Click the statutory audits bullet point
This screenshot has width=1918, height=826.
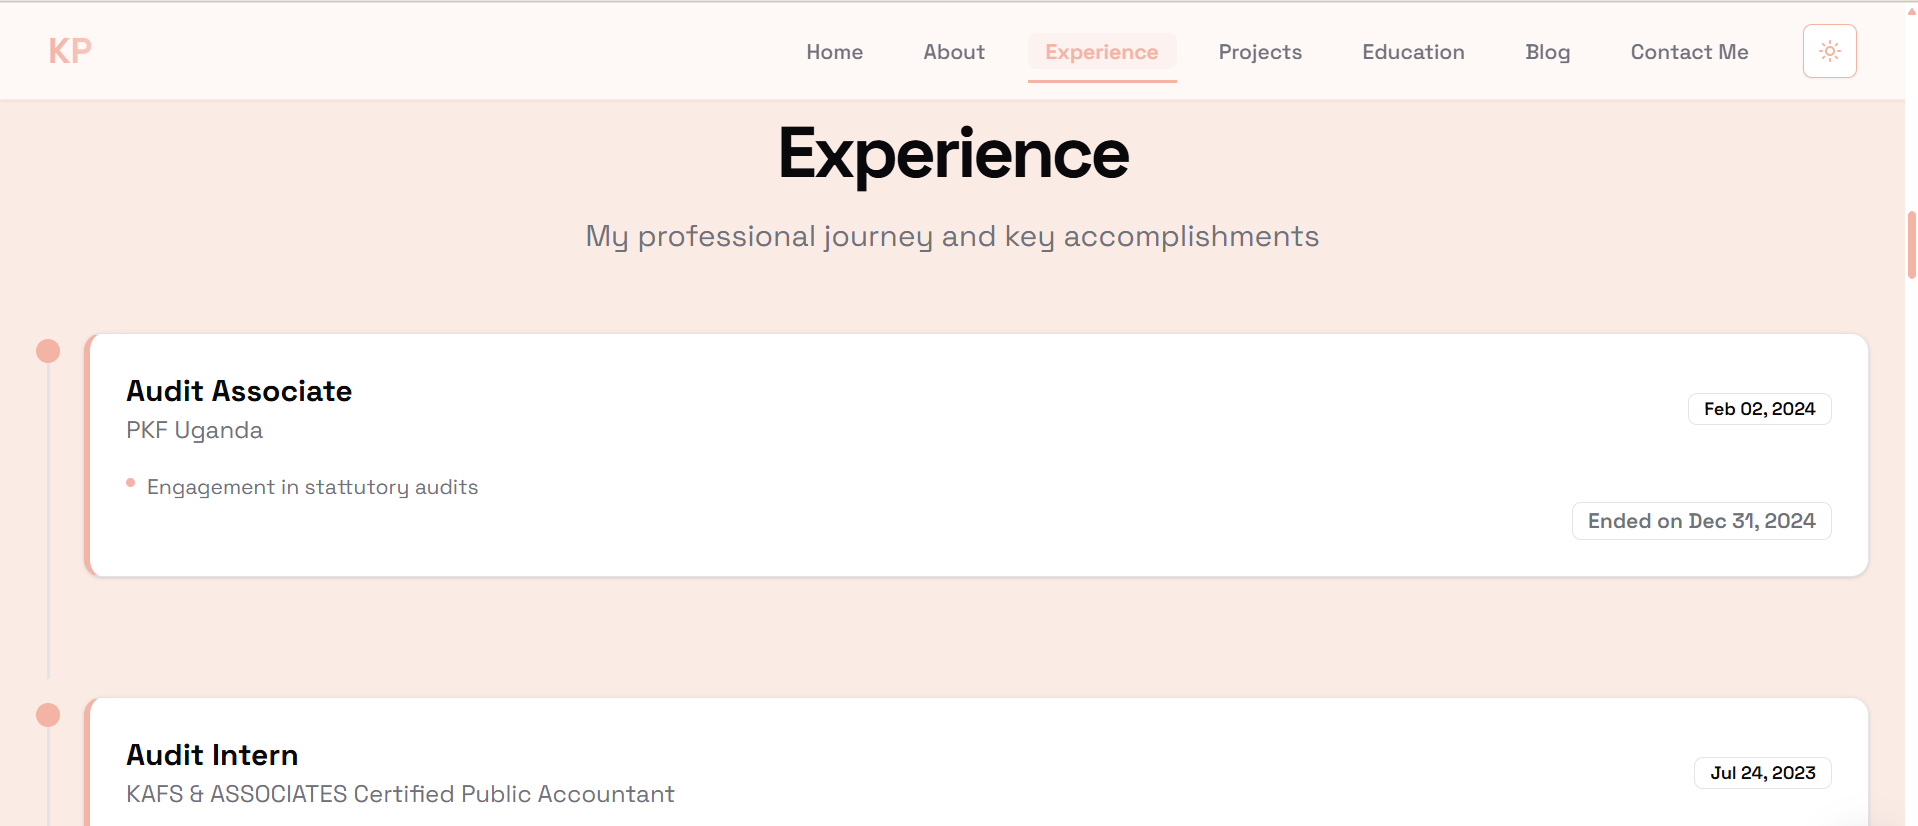click(x=312, y=487)
